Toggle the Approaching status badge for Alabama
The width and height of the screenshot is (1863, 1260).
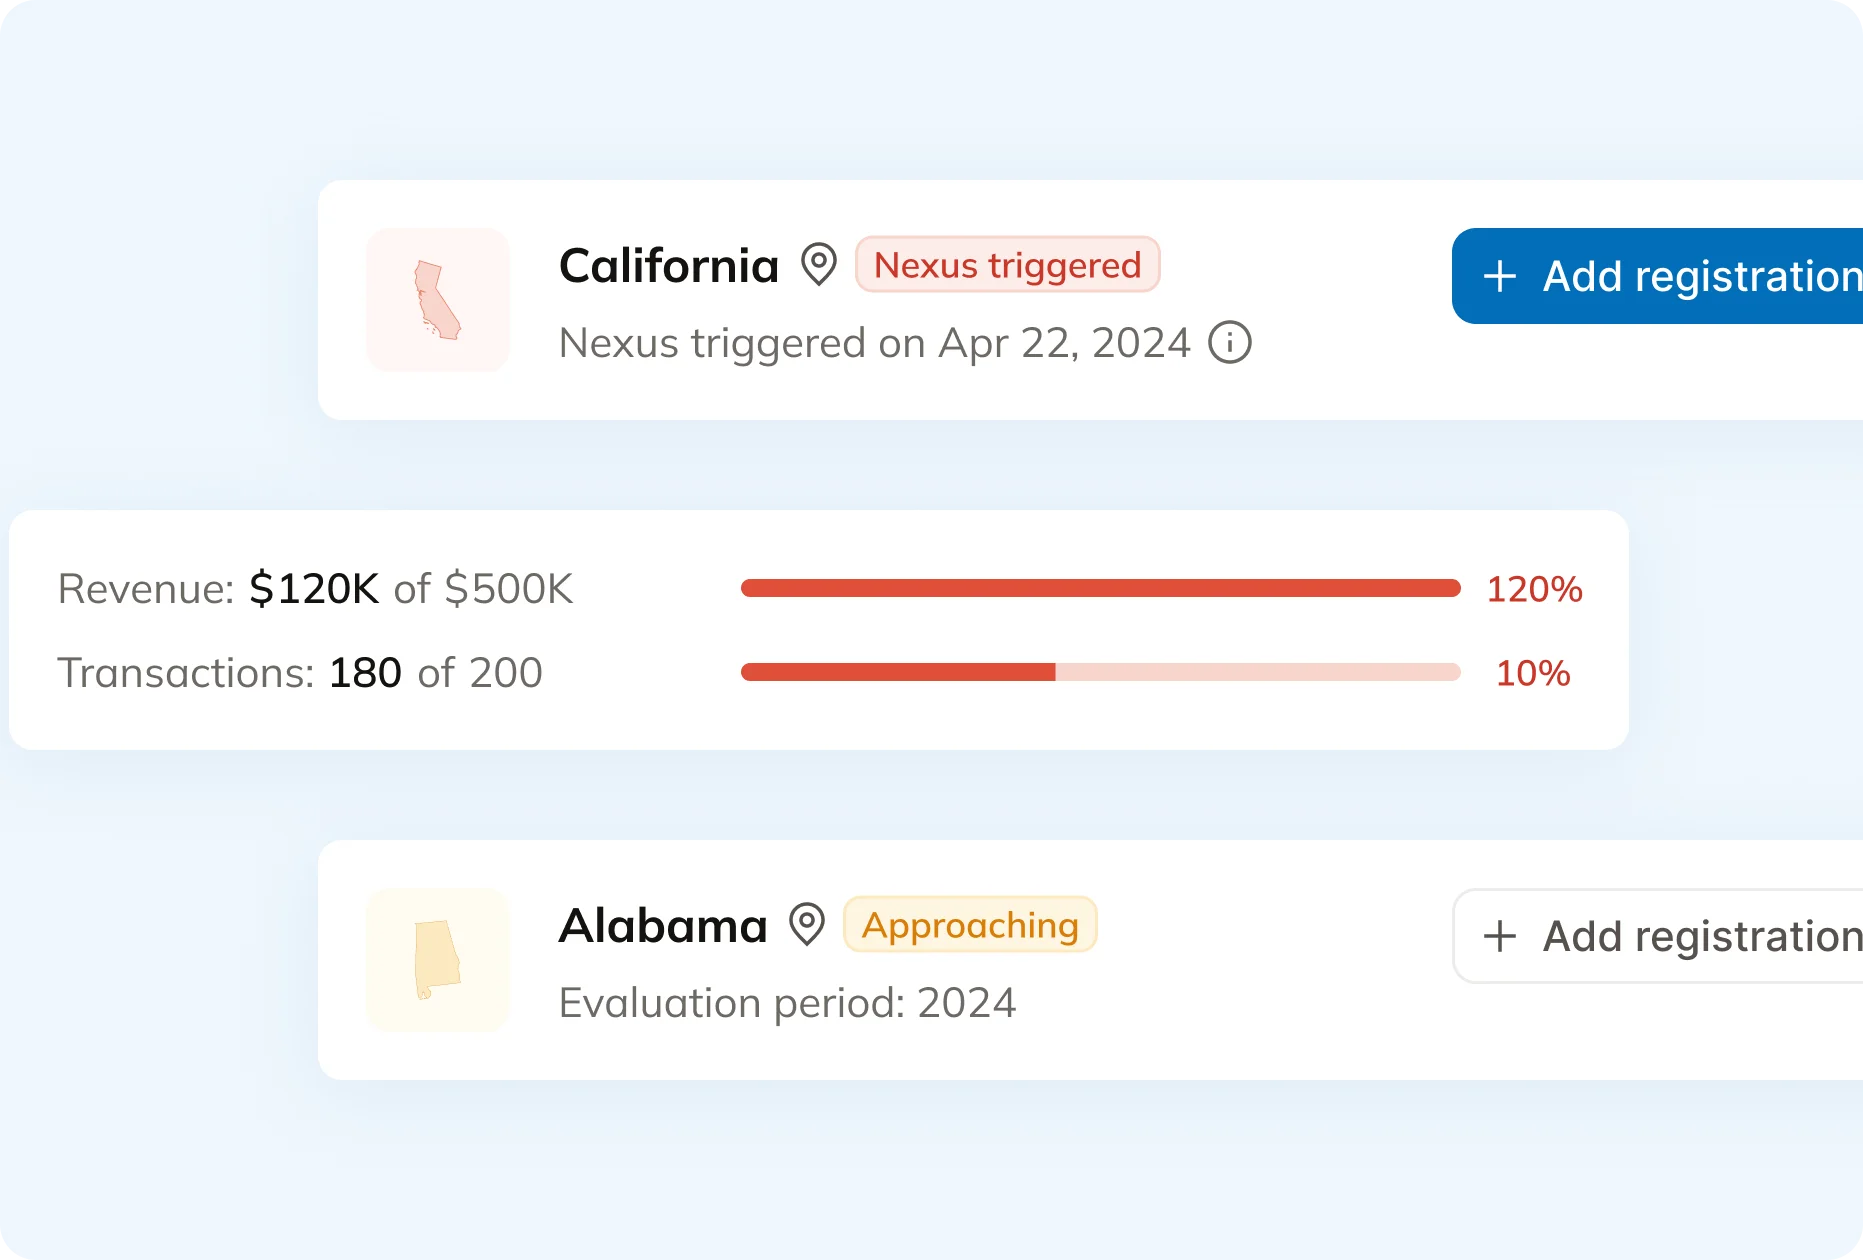(x=969, y=924)
